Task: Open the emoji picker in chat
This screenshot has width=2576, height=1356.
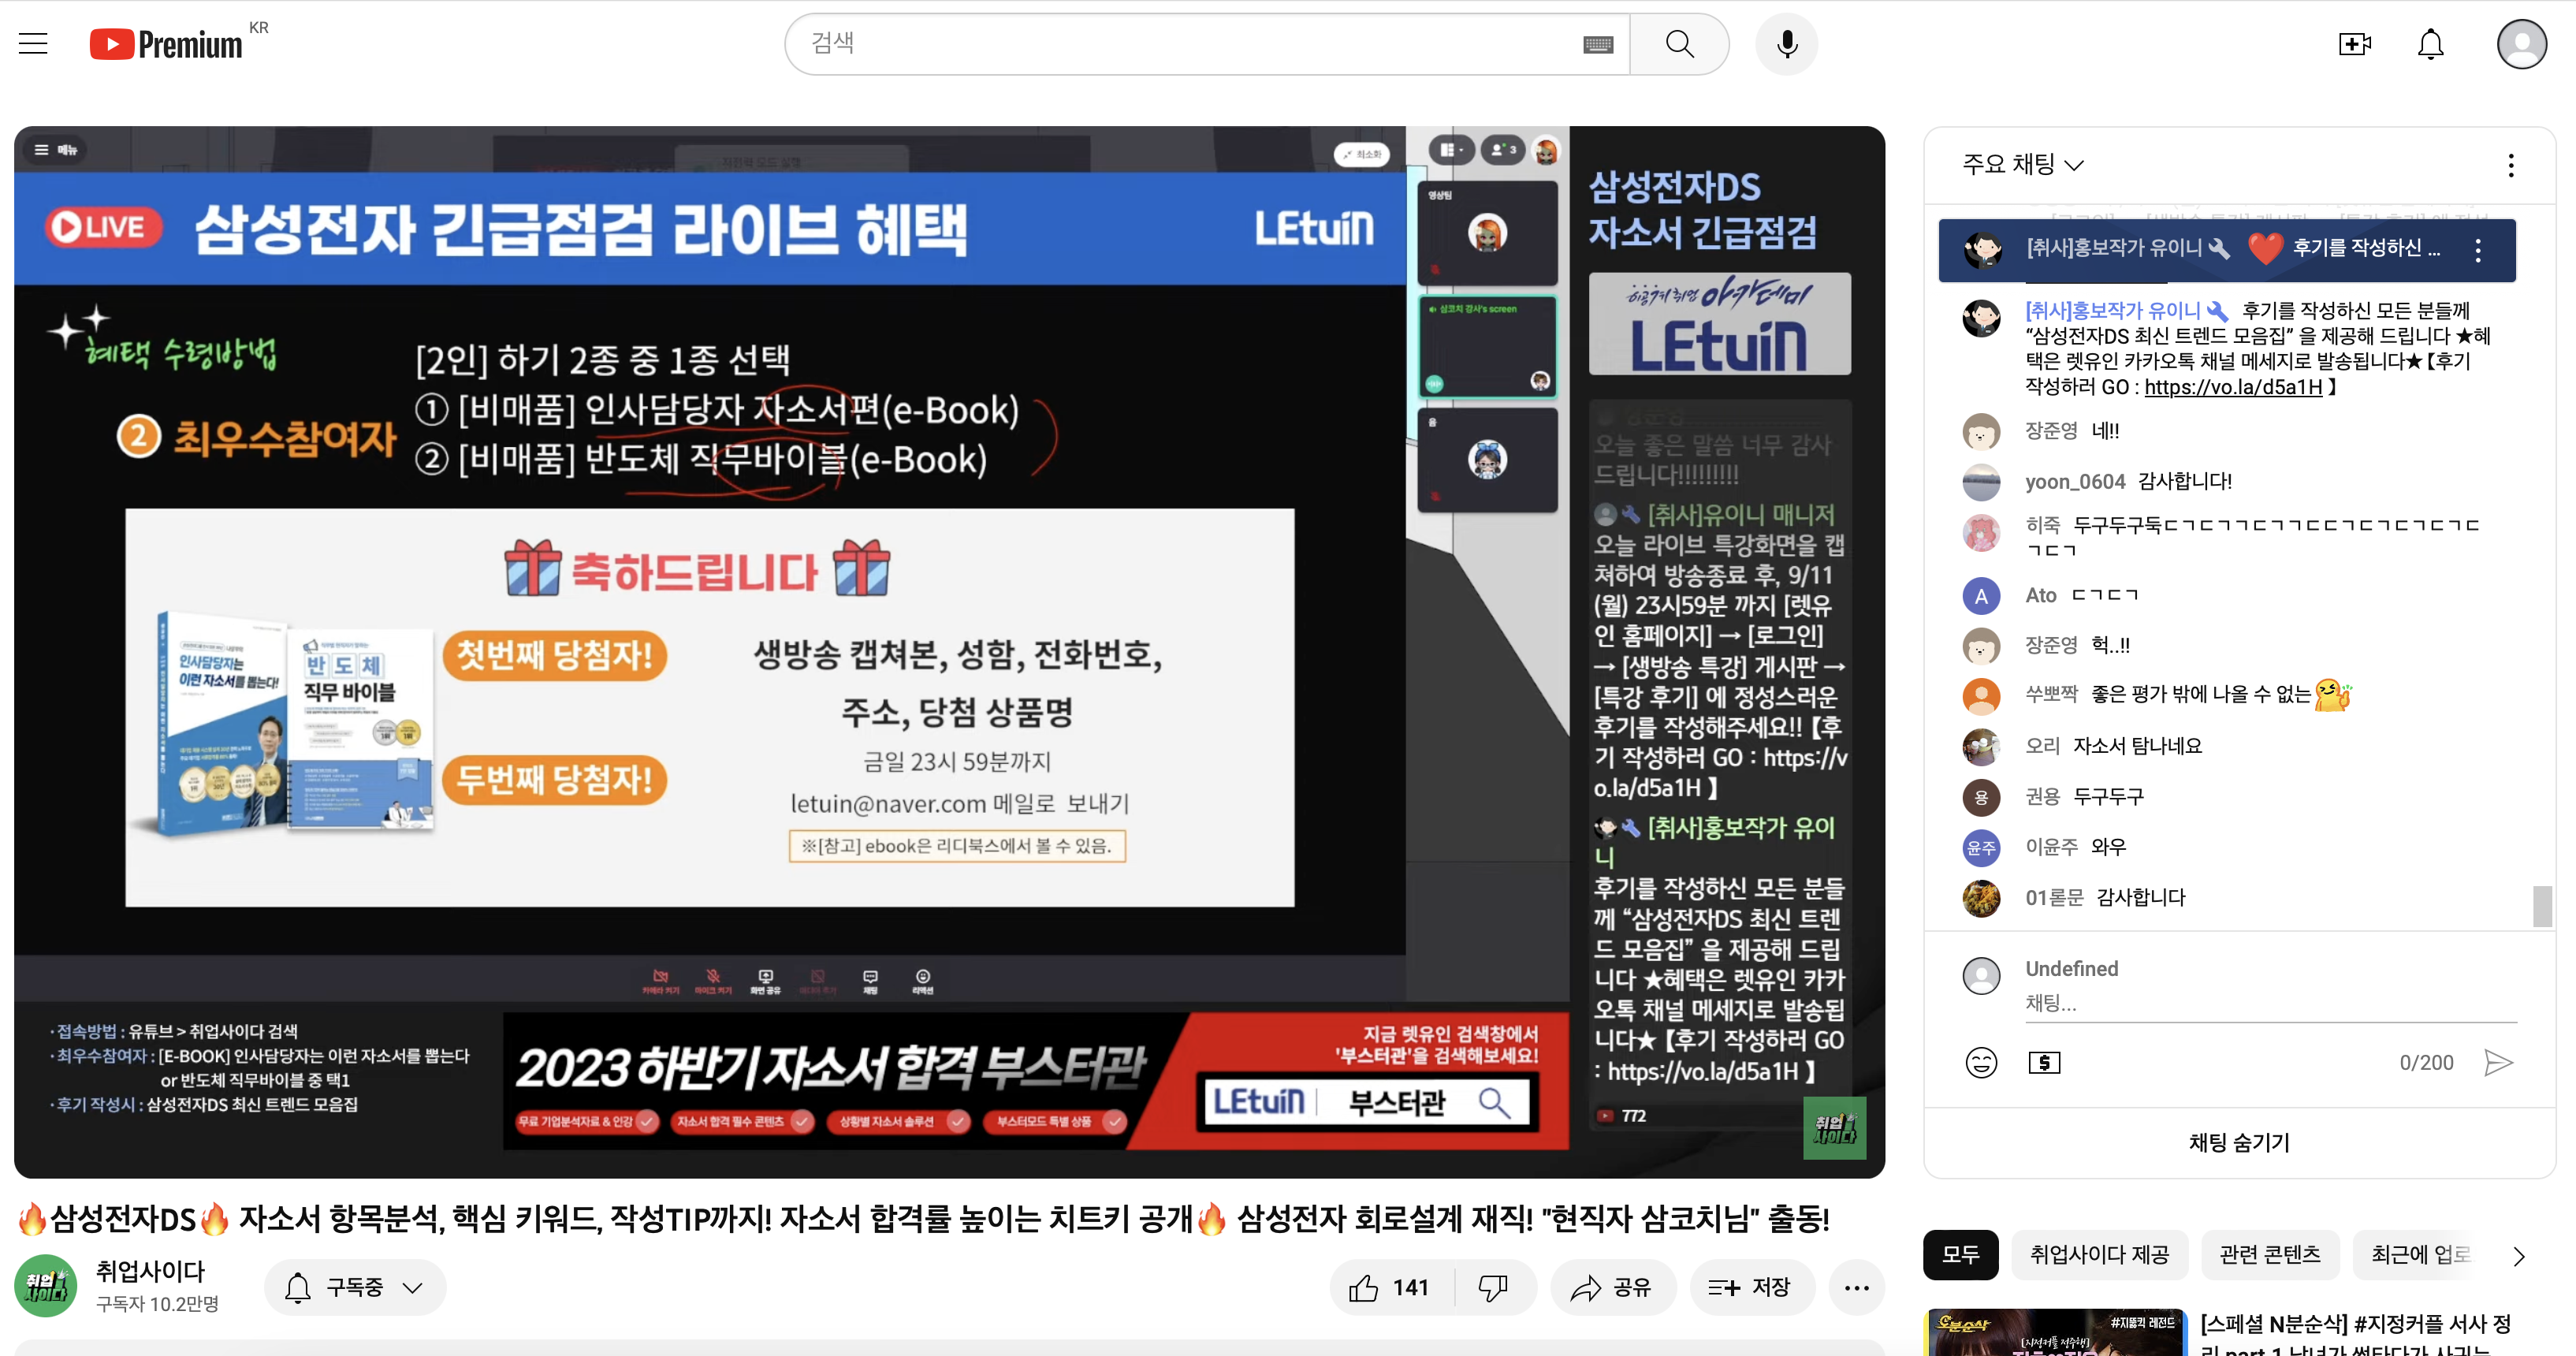Action: (1981, 1062)
